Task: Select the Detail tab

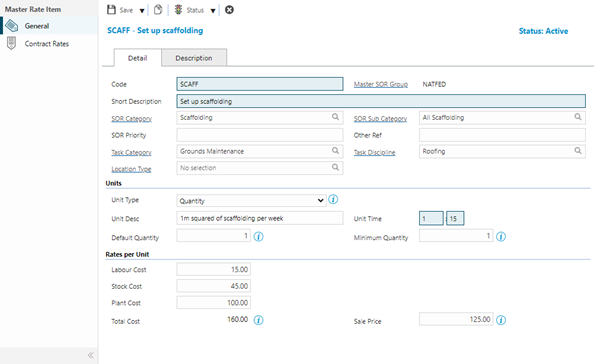Action: [x=138, y=58]
